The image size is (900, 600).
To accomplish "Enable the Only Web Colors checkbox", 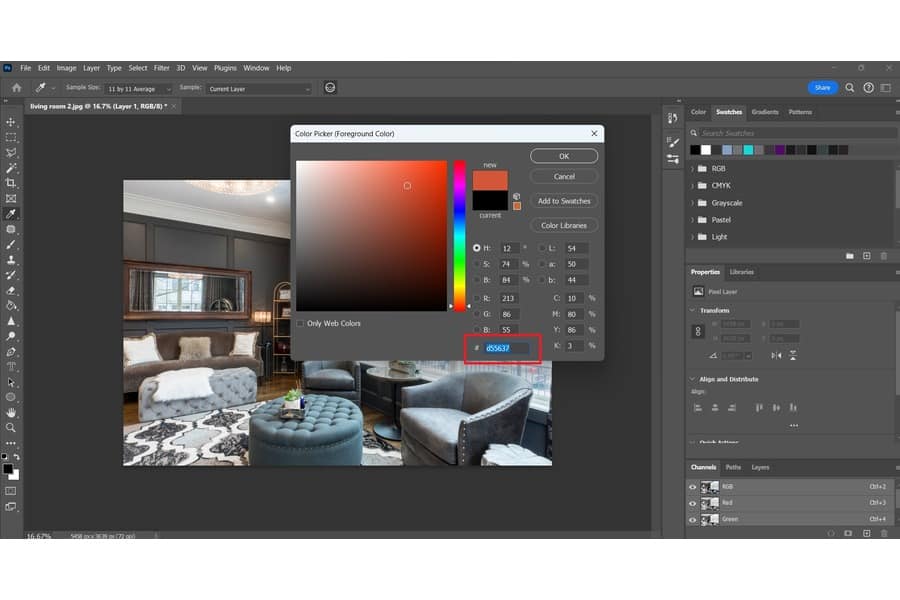I will (300, 323).
